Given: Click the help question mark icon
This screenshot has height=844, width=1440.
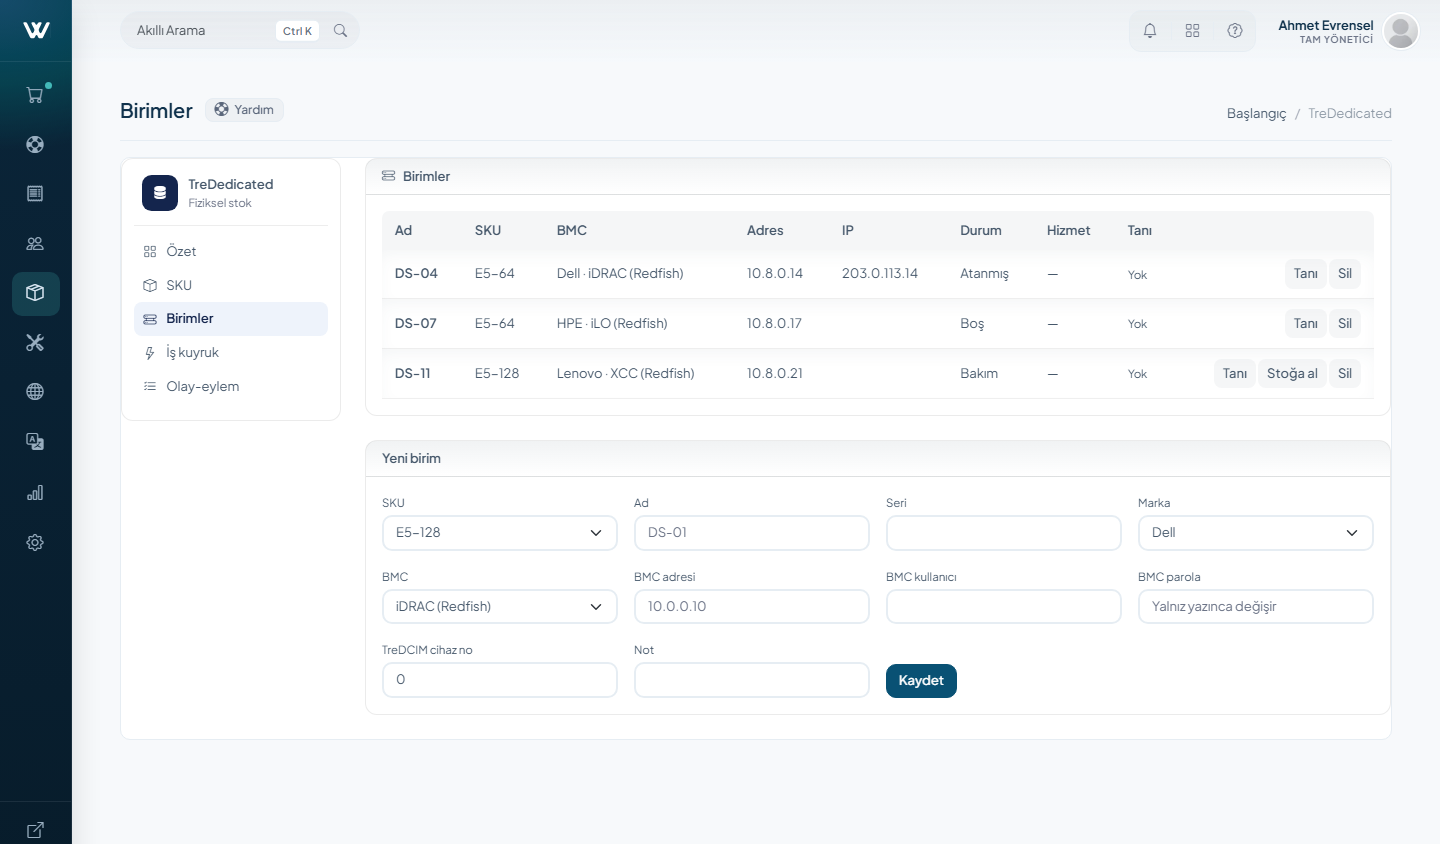Looking at the screenshot, I should (1235, 31).
